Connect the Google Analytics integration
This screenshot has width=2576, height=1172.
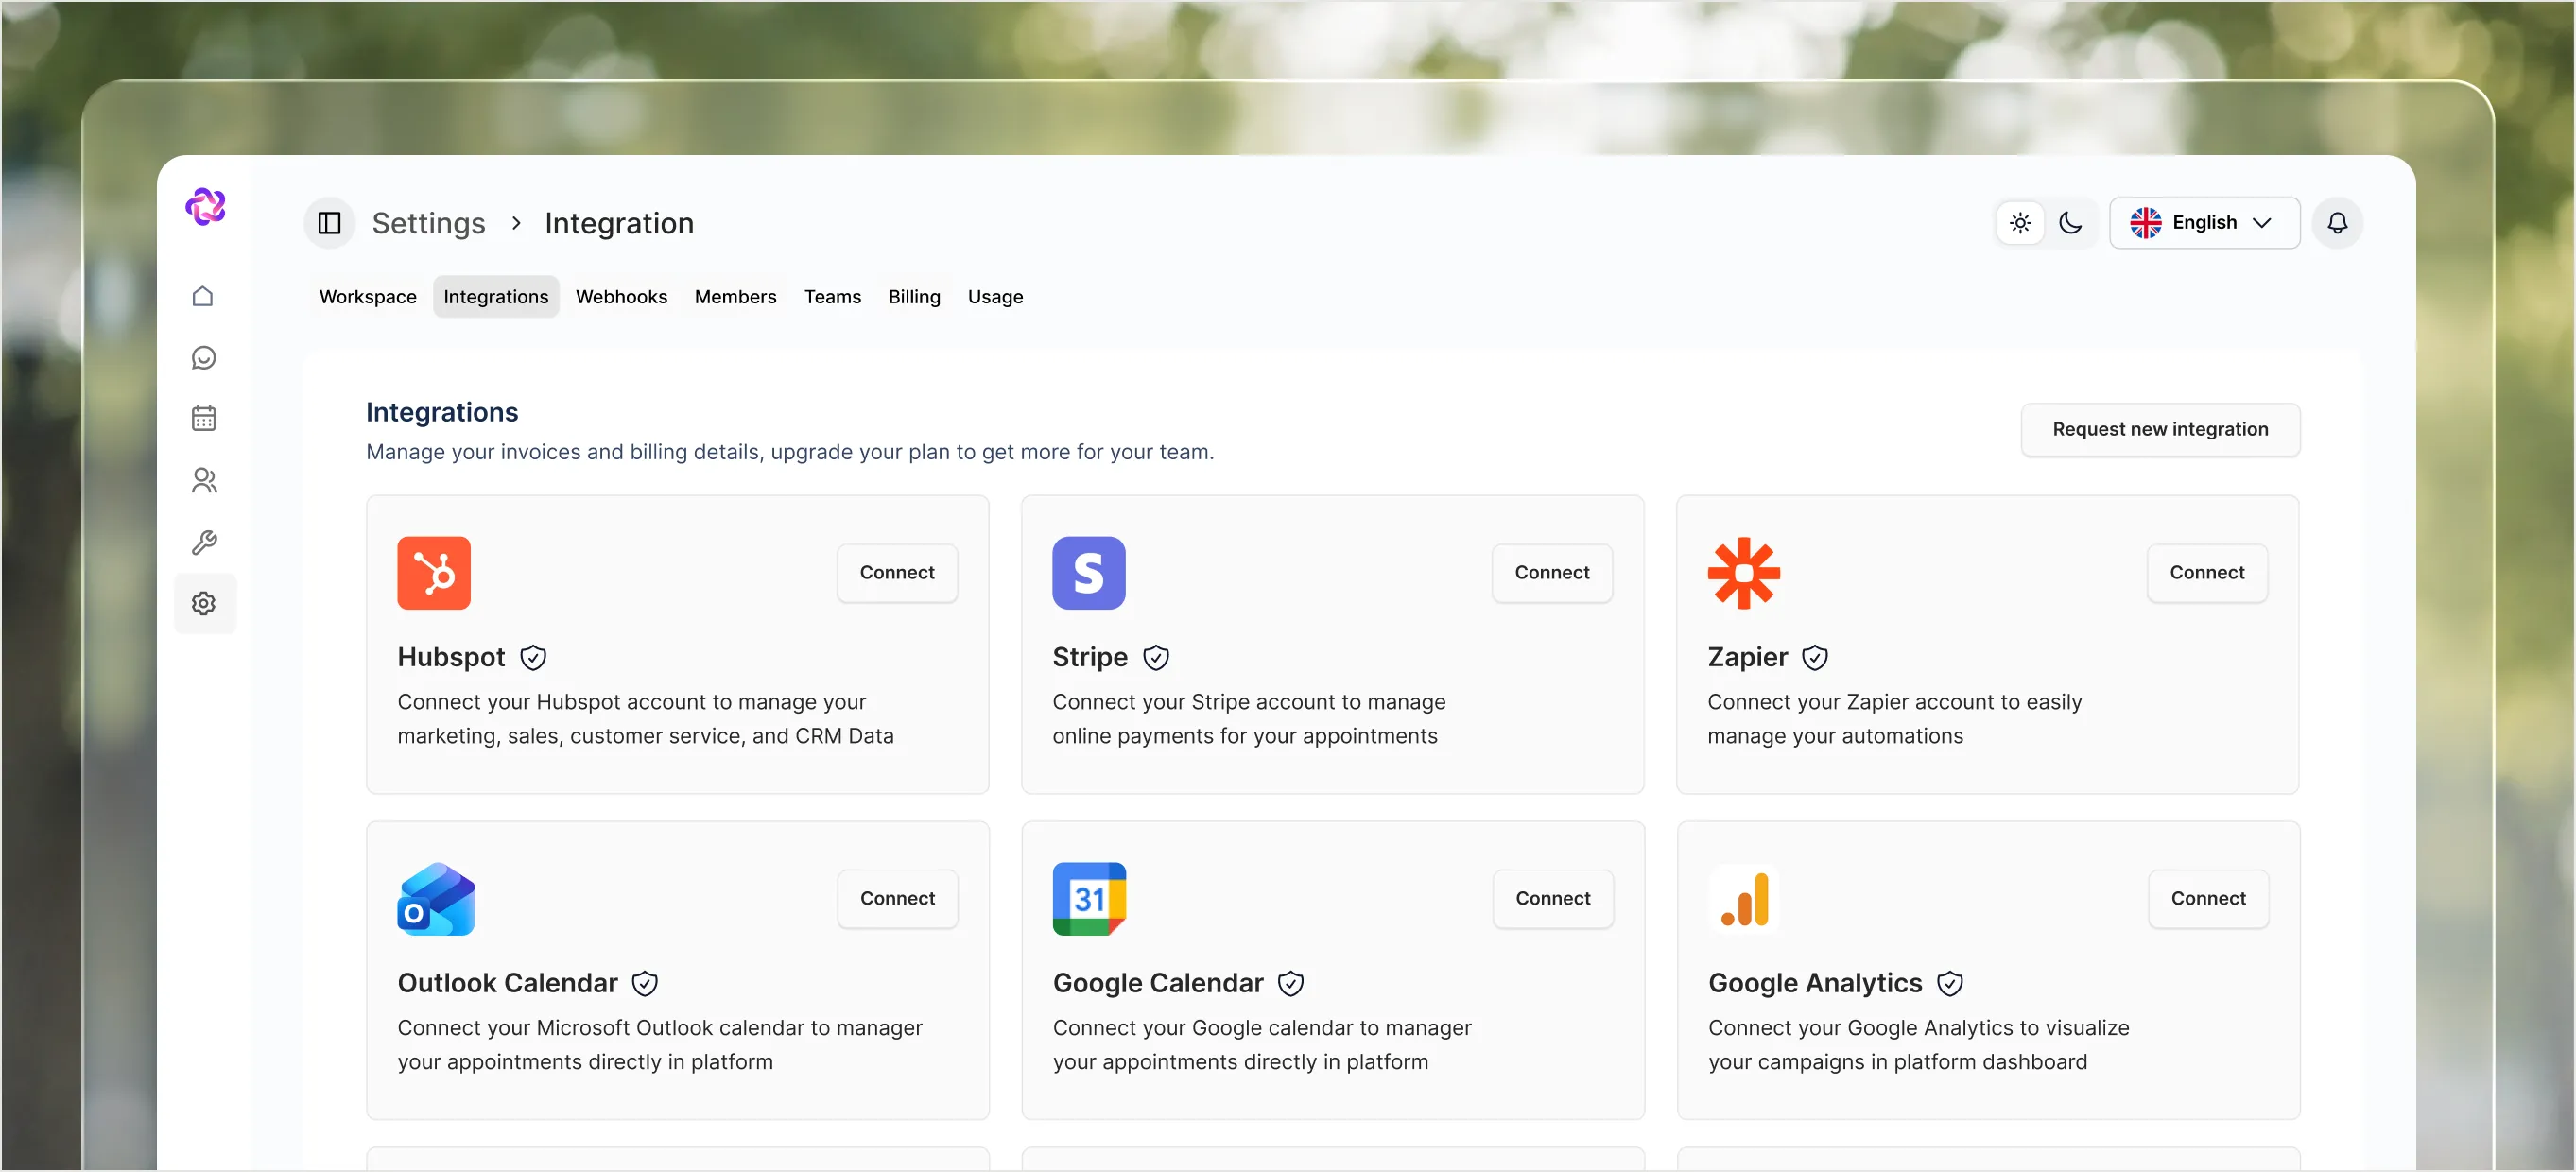pos(2208,899)
